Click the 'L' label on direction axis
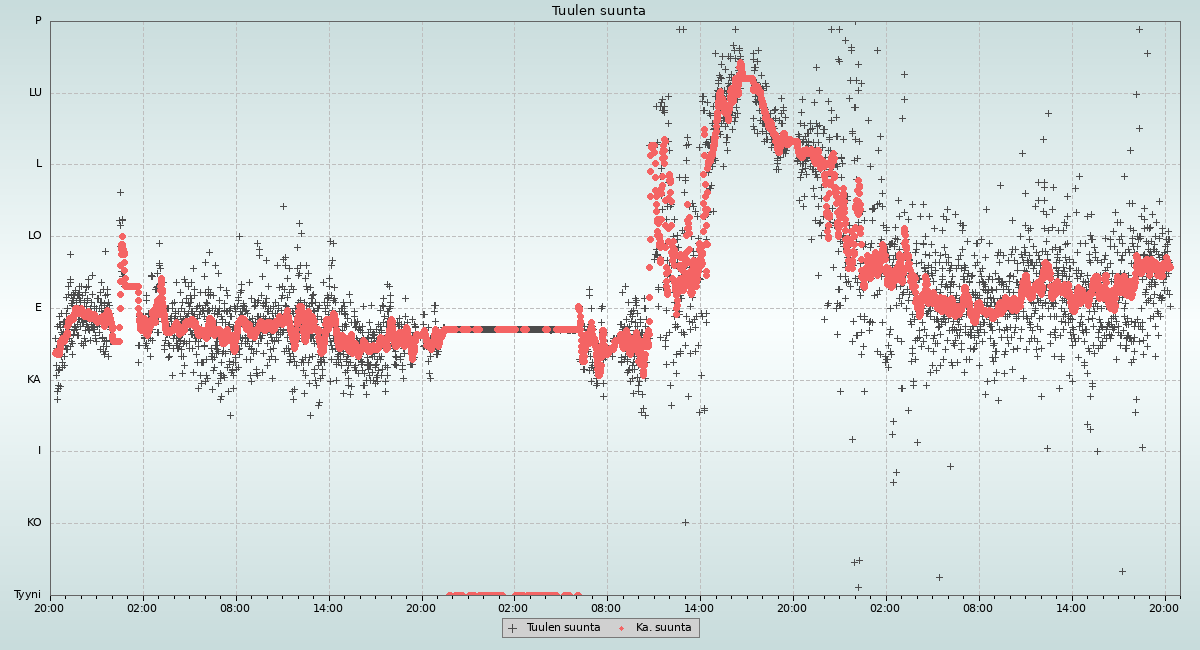 coord(39,164)
